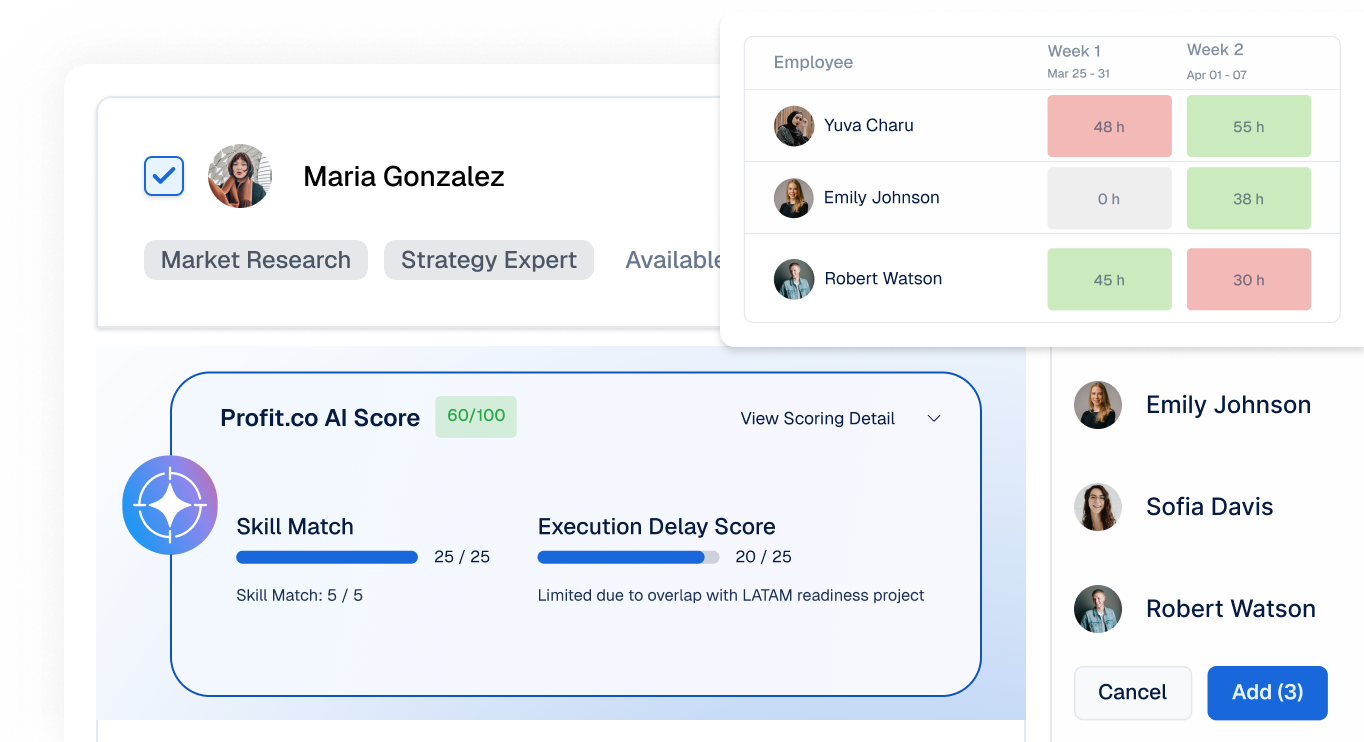Click the Profit.co AI Score heading
Viewport: 1364px width, 742px height.
[320, 418]
